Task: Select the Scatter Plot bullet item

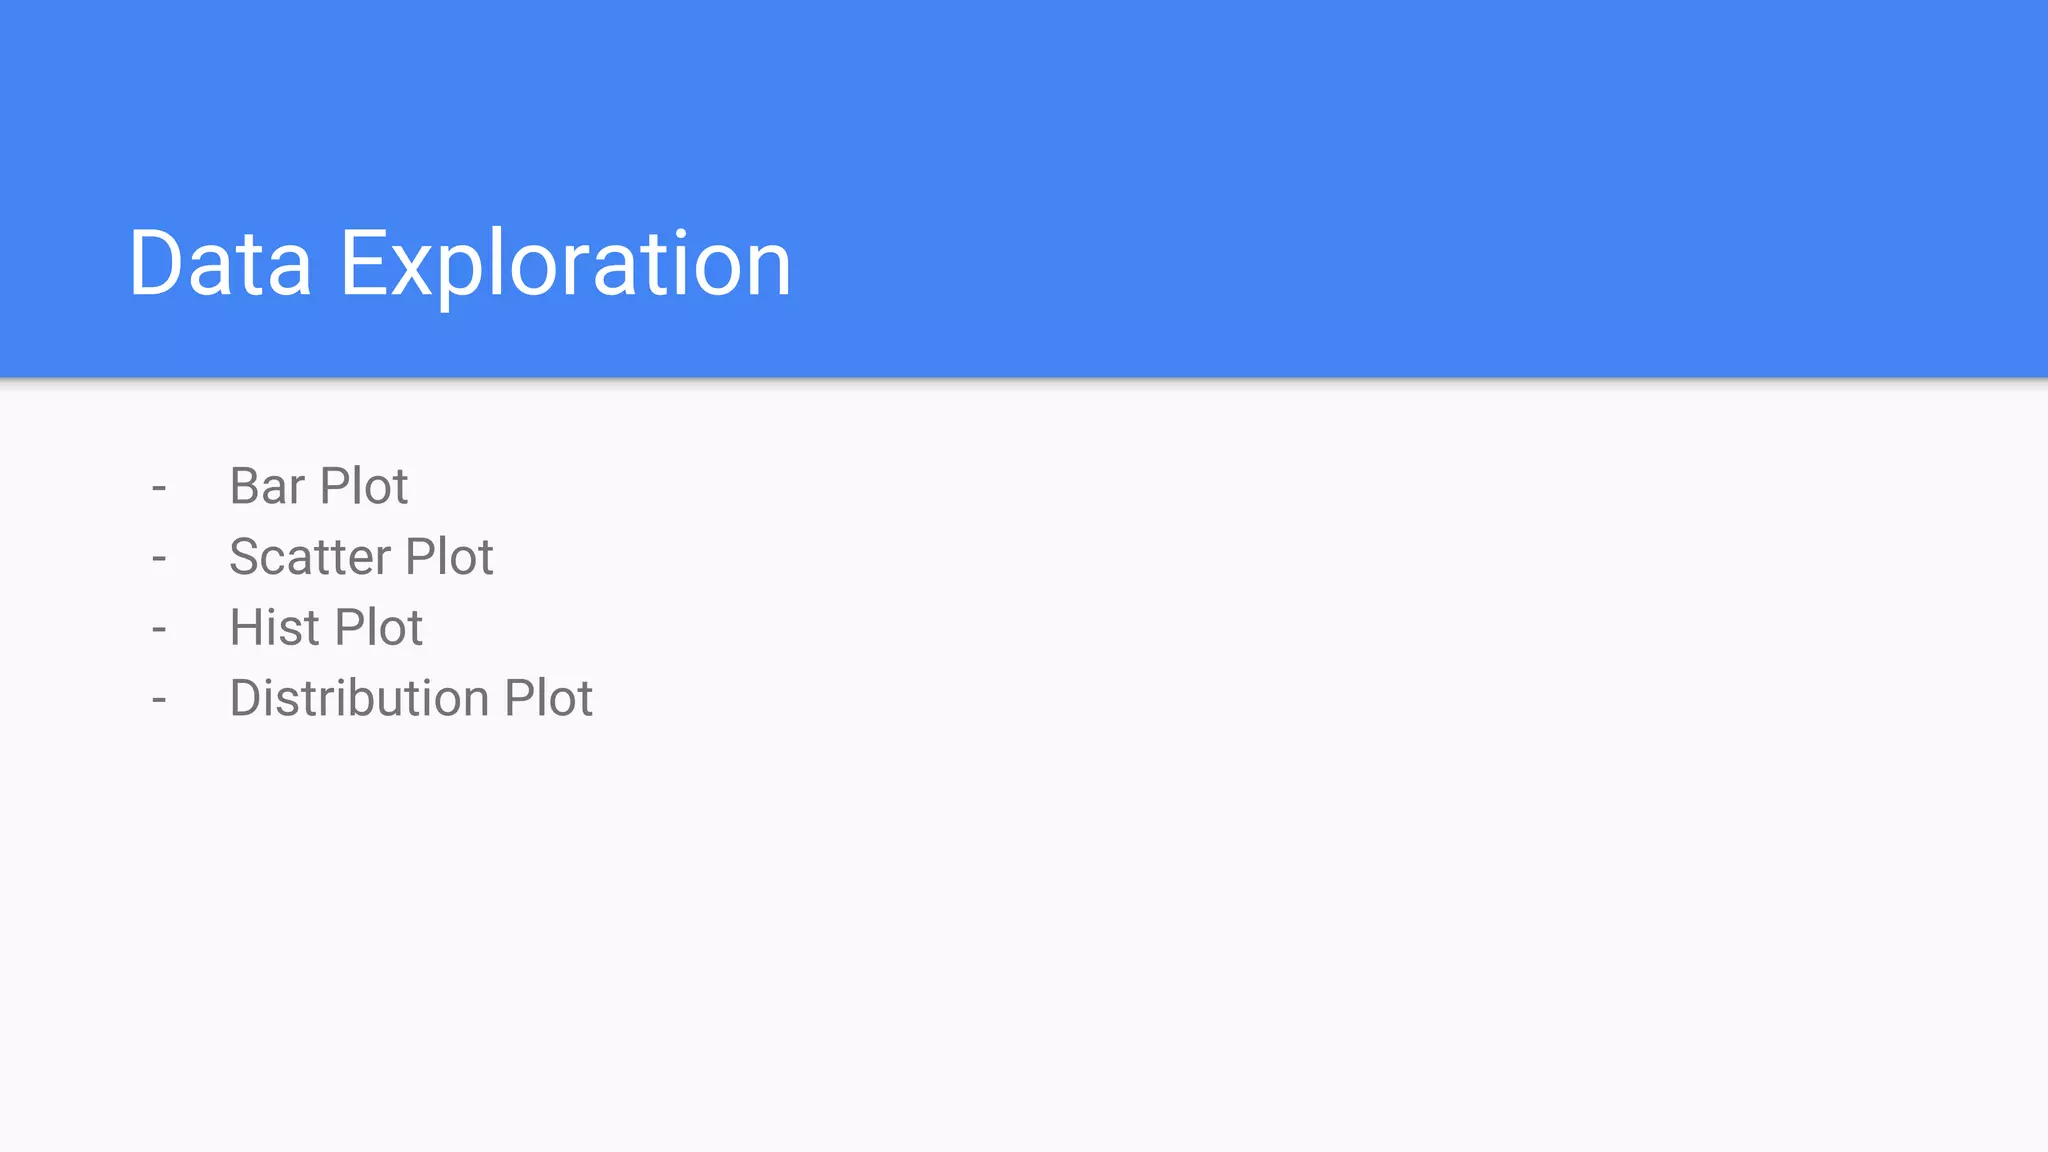Action: pos(361,557)
